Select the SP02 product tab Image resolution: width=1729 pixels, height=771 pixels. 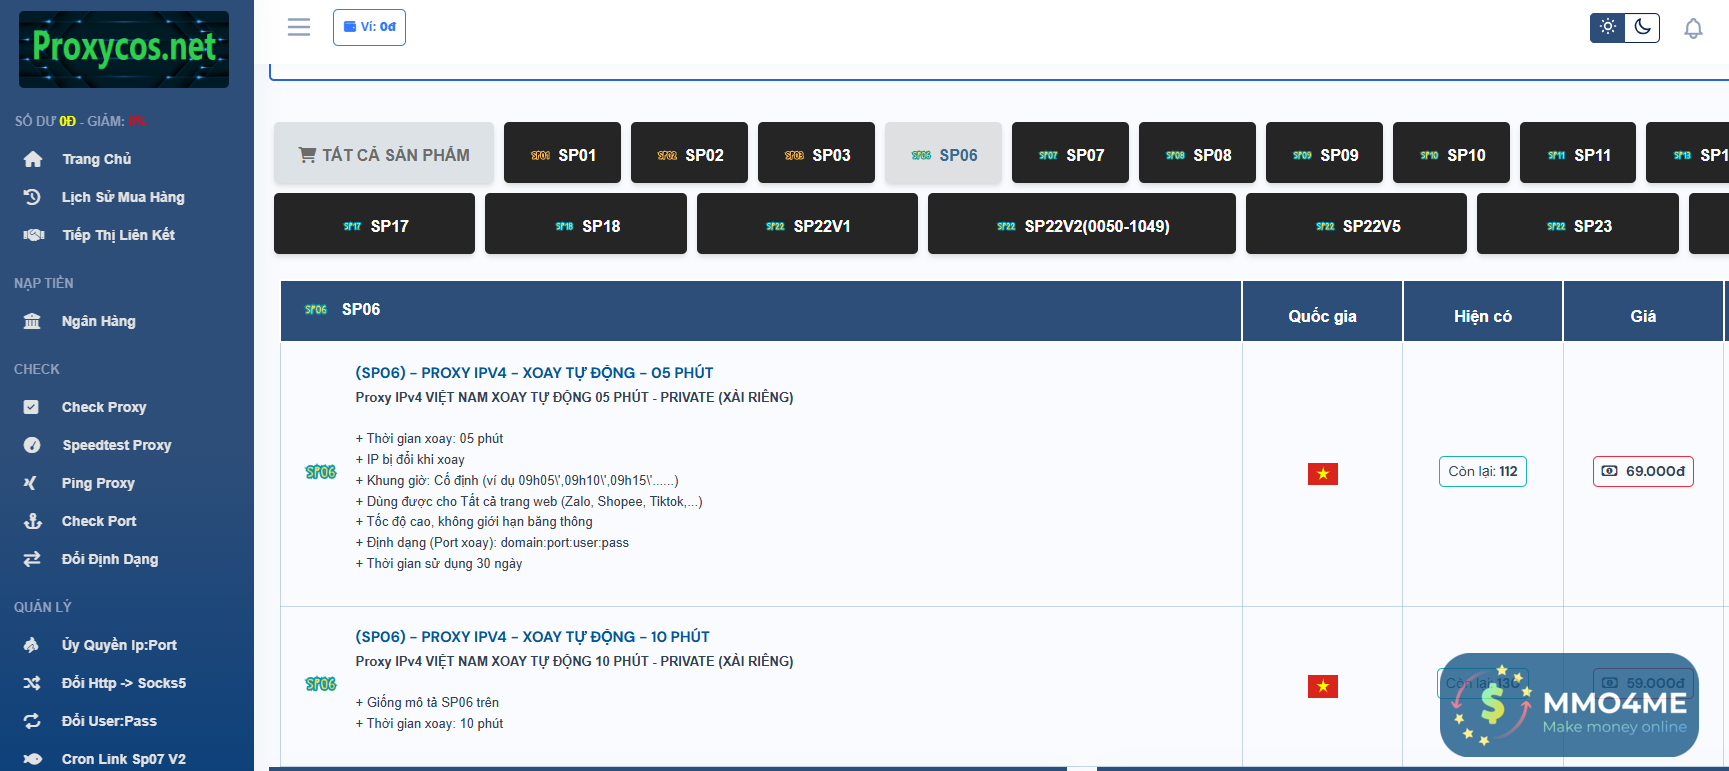(689, 153)
